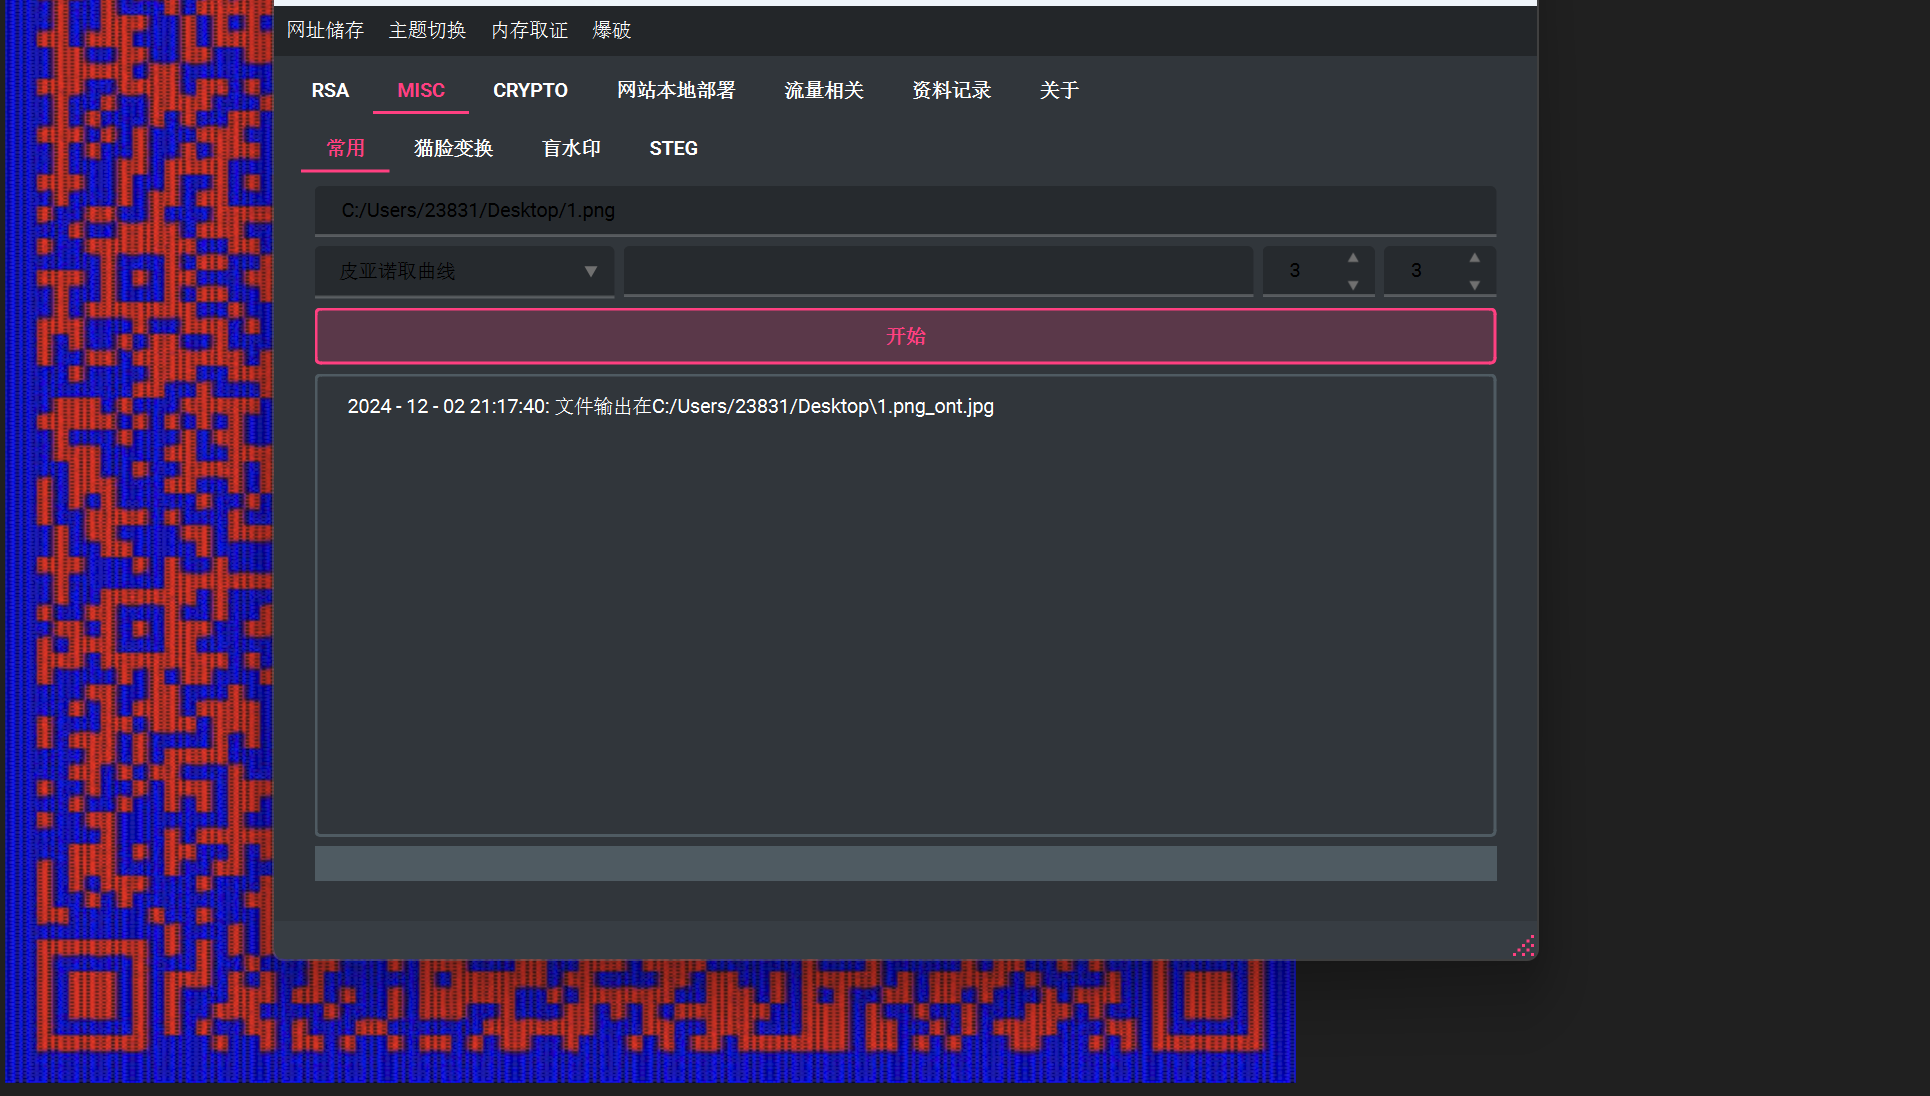Switch to the 猫脸变换 sub-tab
Viewport: 1930px width, 1096px height.
pyautogui.click(x=453, y=148)
